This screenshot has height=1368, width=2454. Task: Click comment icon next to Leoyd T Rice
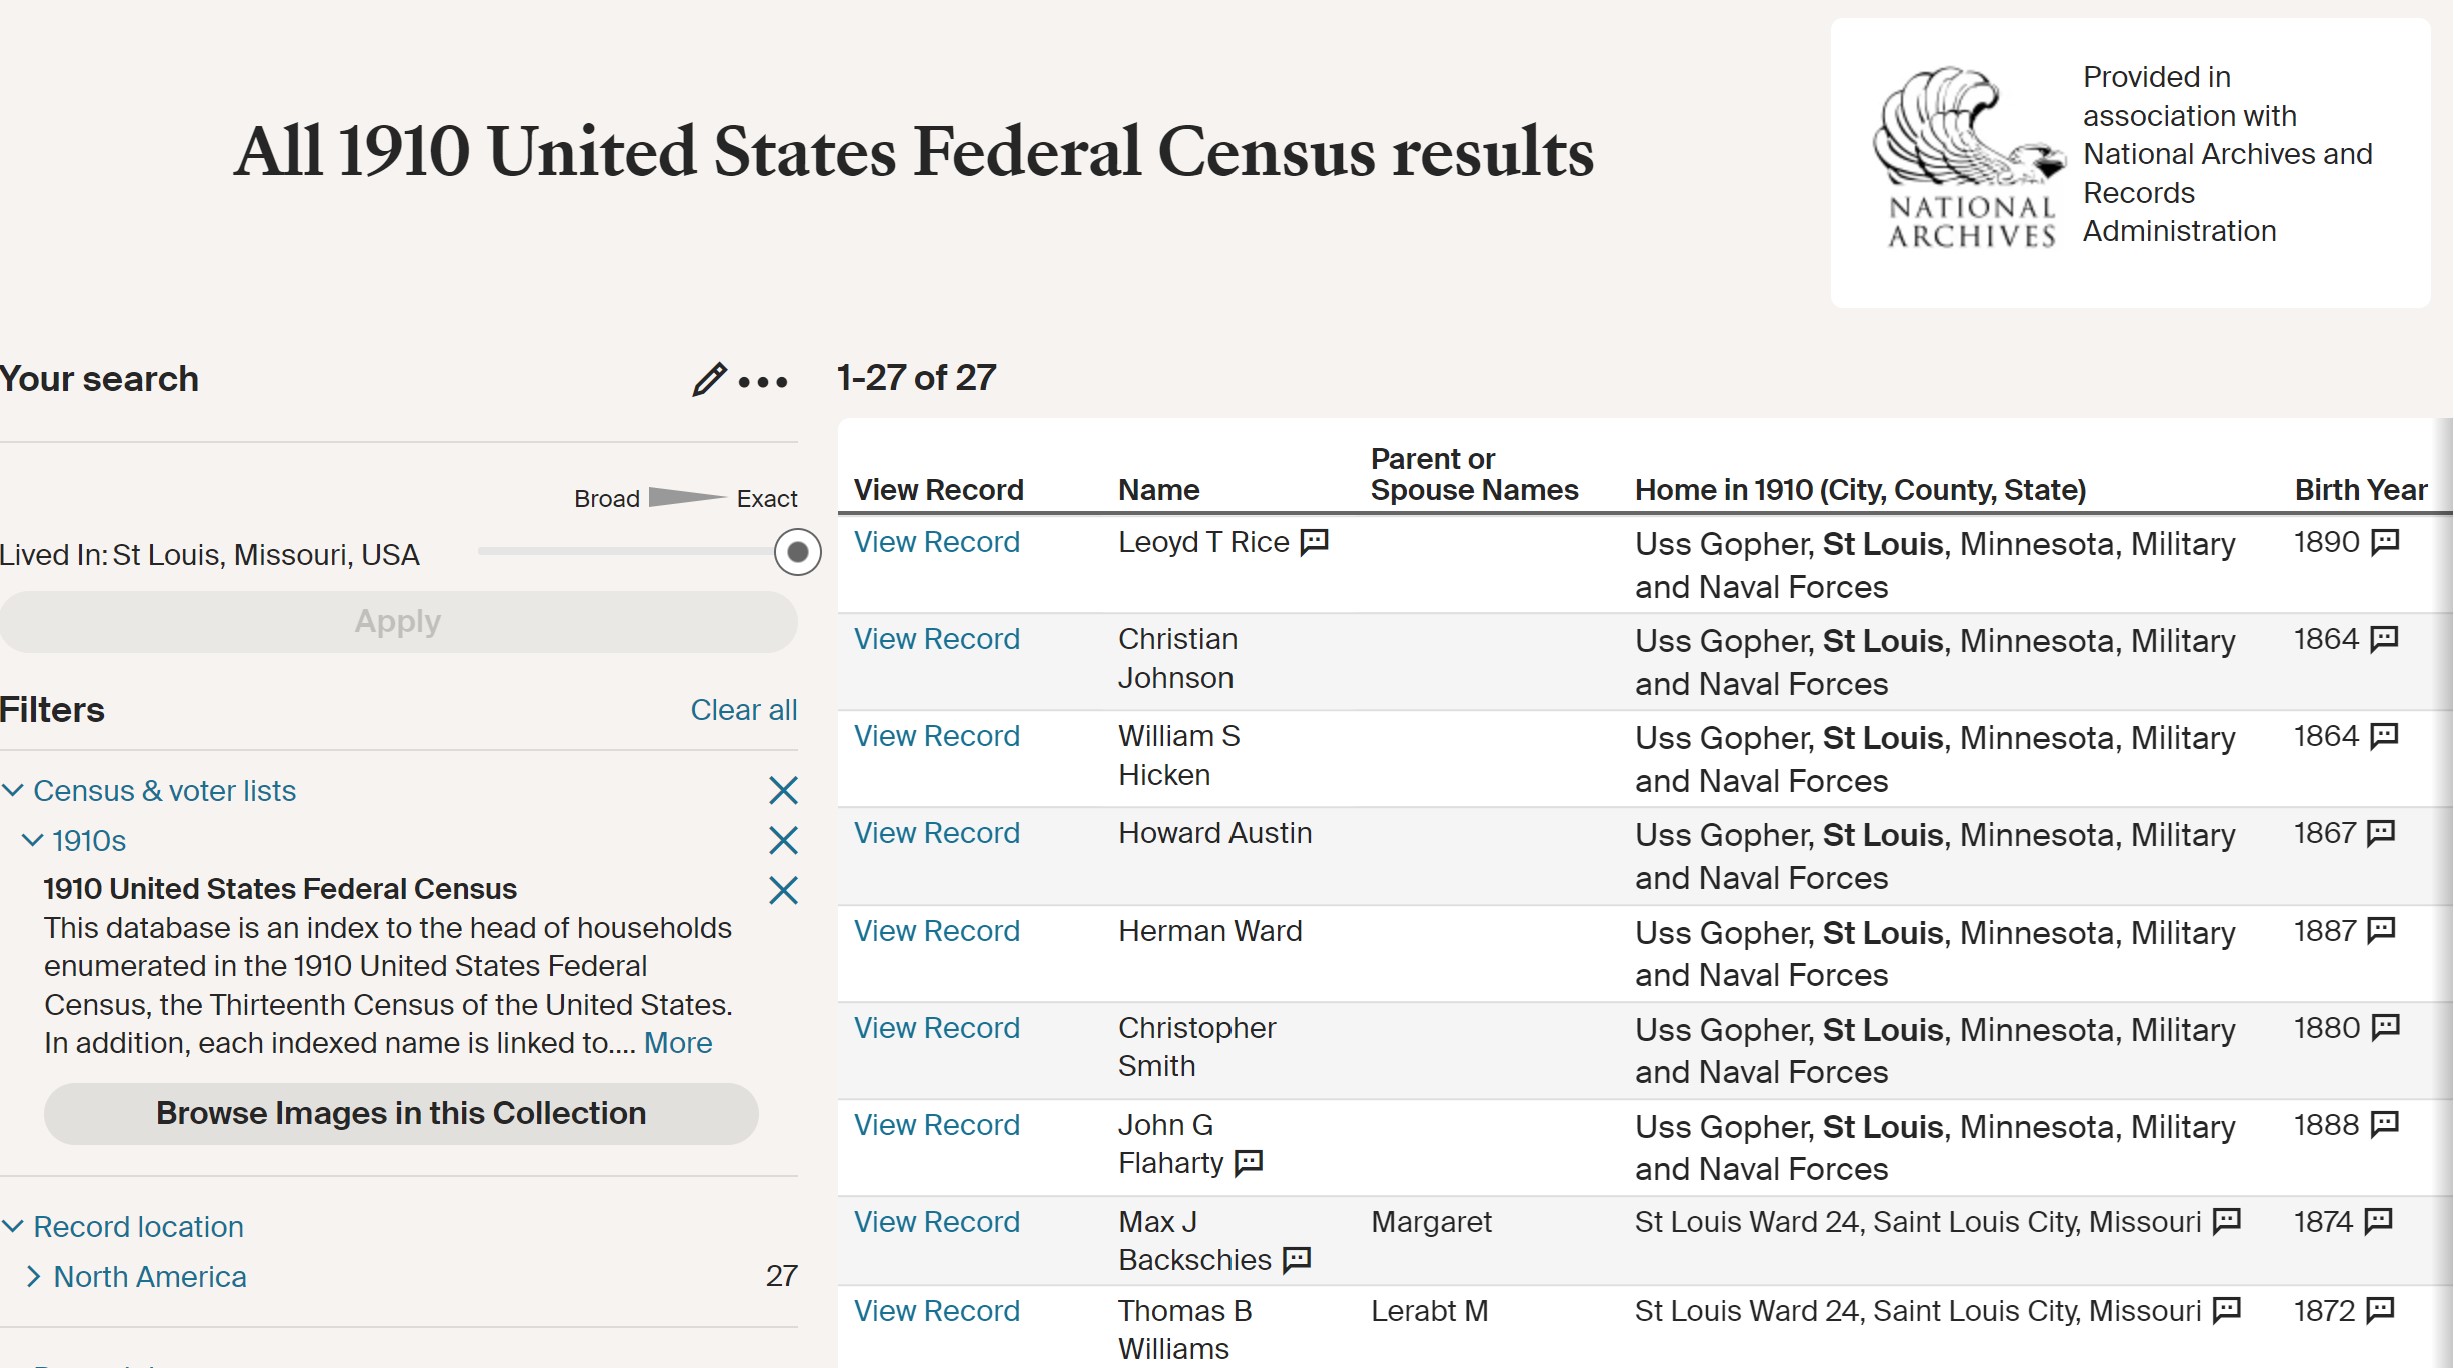click(1314, 542)
